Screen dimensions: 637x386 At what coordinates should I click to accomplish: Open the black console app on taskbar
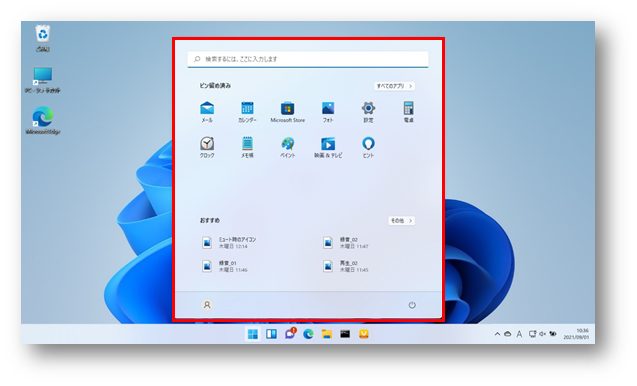point(345,334)
